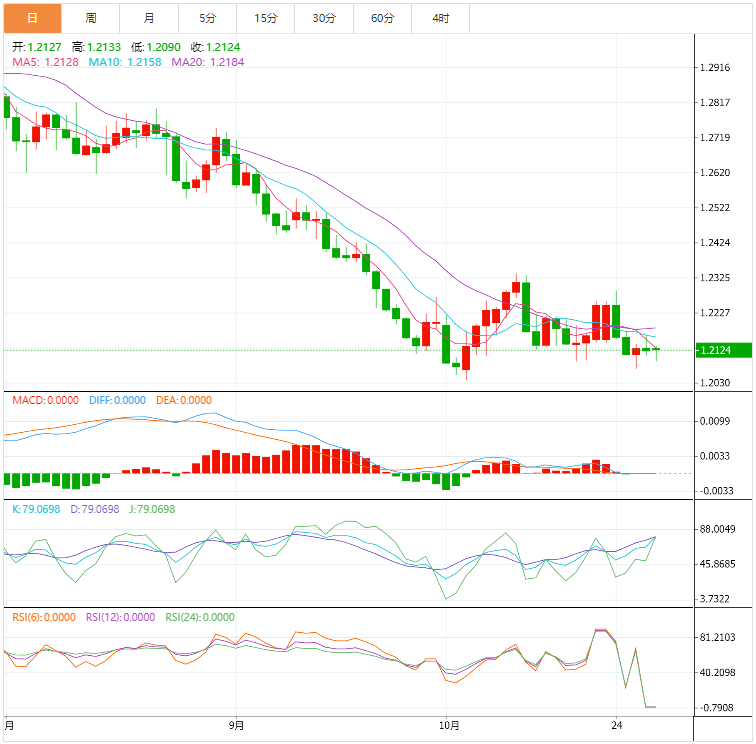Select the DIFF value label

[x=116, y=400]
